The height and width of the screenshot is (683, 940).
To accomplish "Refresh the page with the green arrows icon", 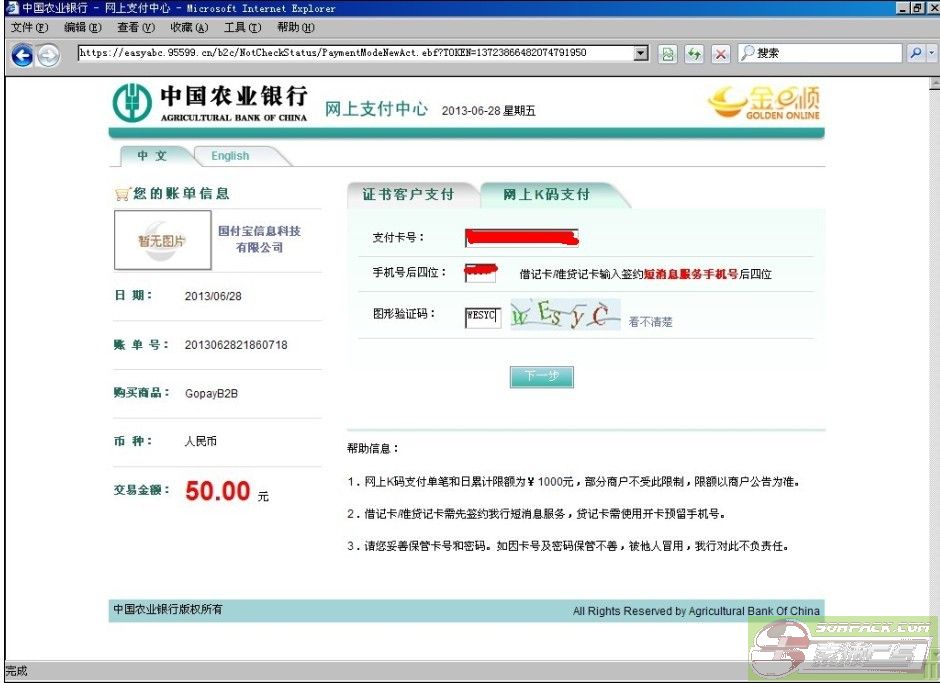I will [694, 54].
